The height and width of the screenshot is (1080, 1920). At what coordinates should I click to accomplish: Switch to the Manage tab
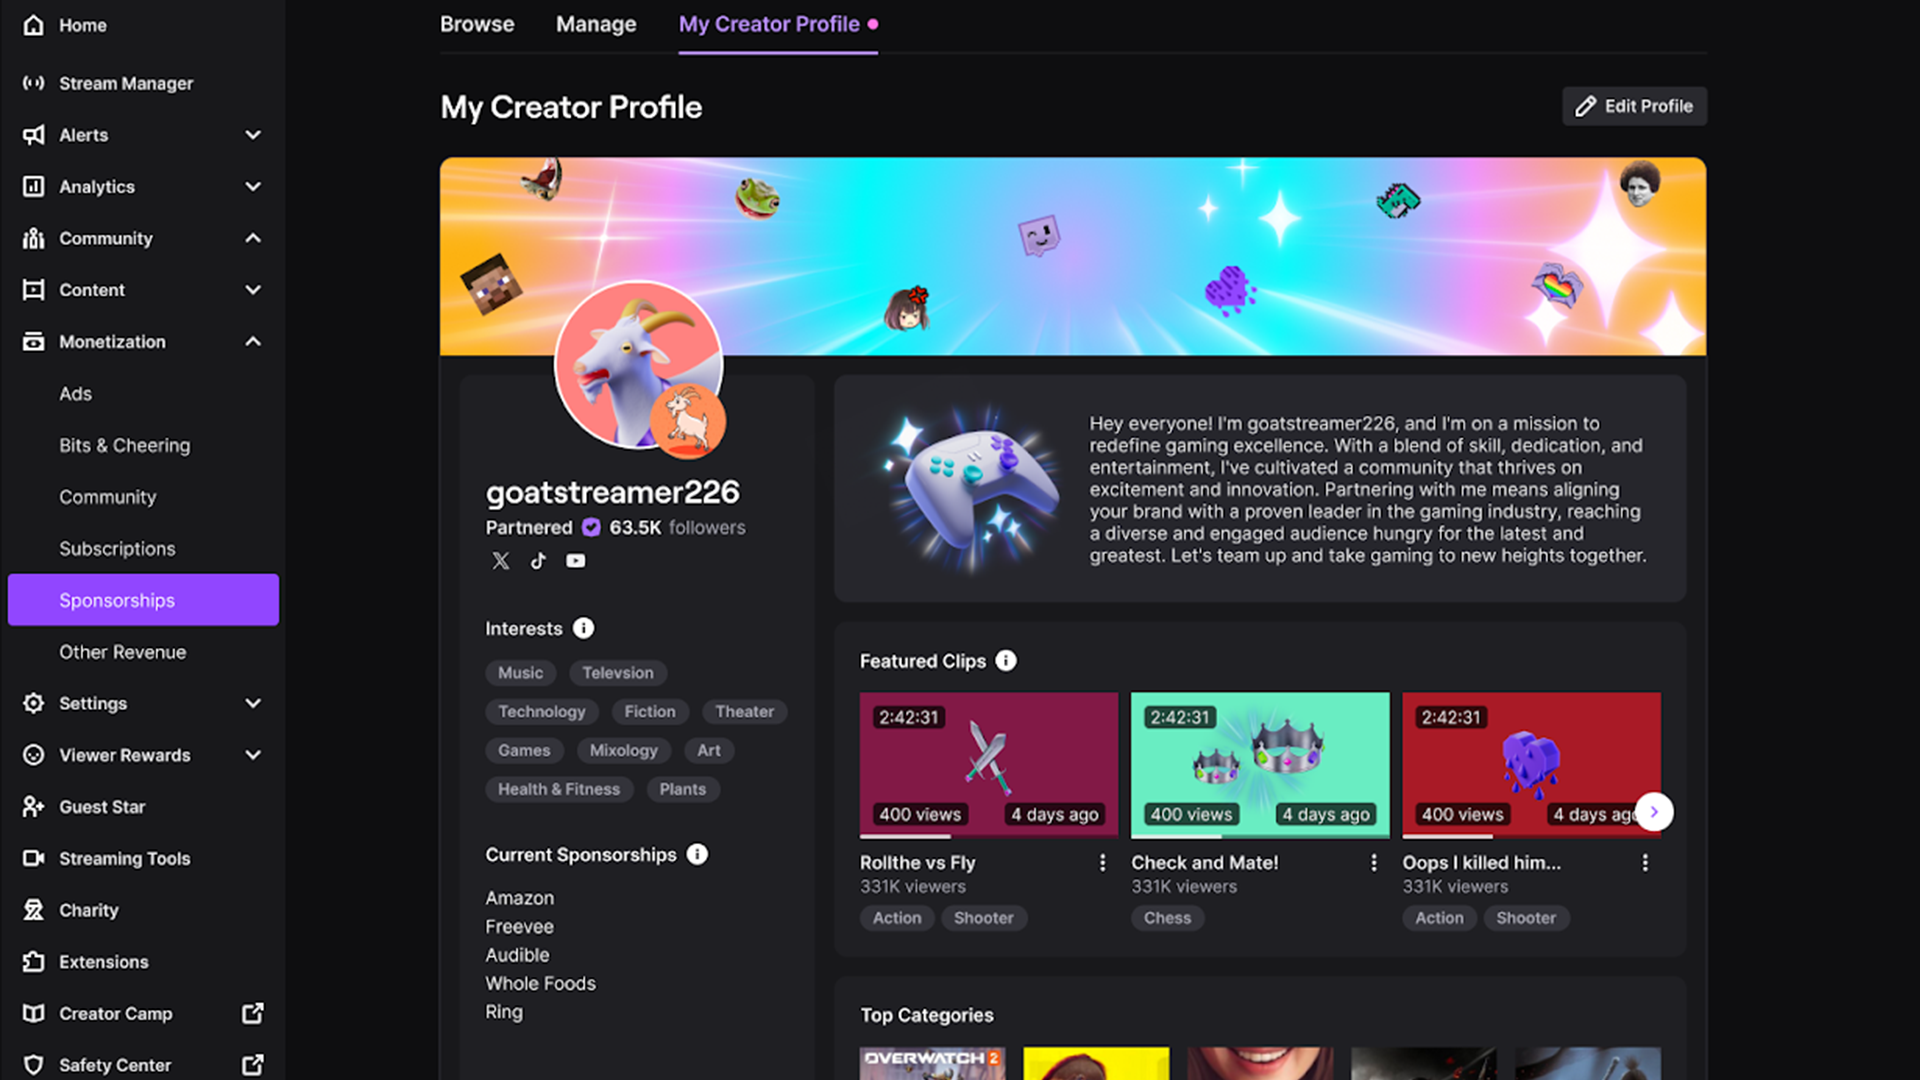[596, 24]
